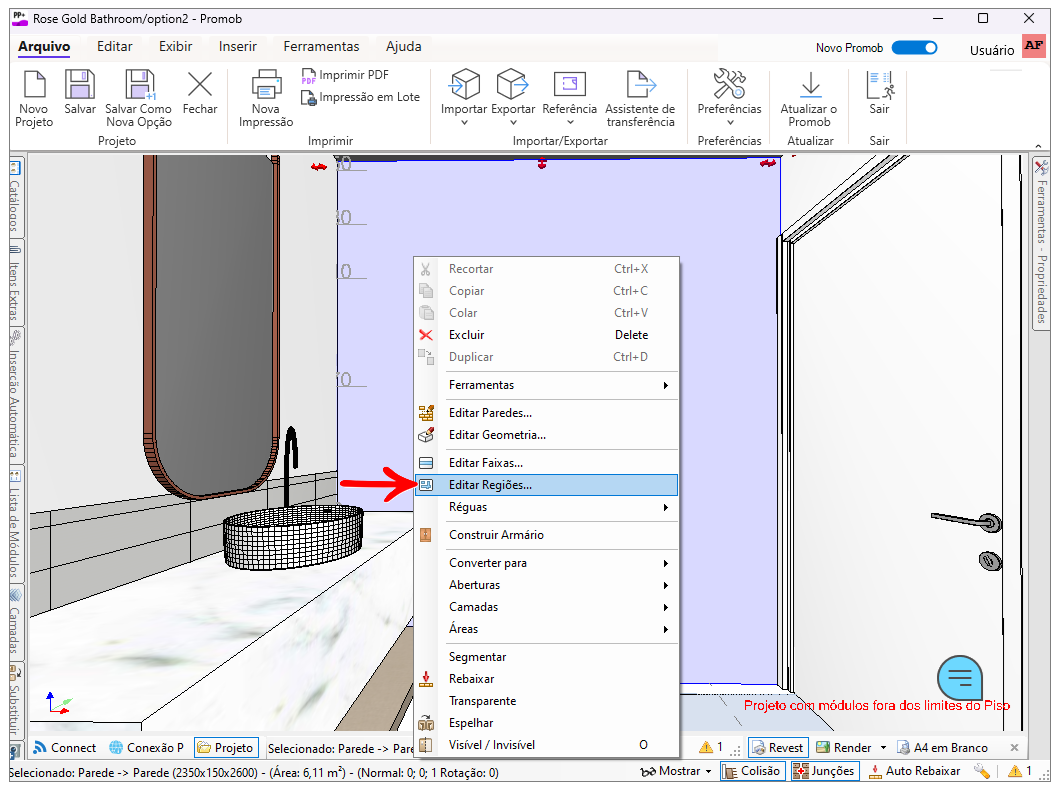Screen dimensions: 1055x792
Task: Click the Importar cube icon
Action: [x=464, y=84]
